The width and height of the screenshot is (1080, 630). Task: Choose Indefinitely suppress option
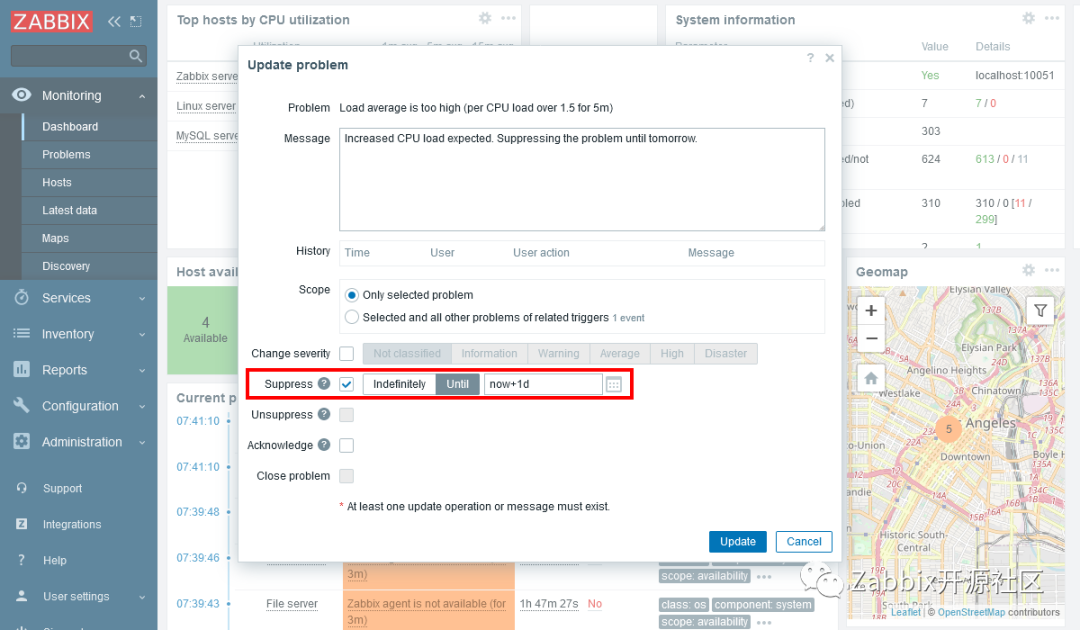point(399,384)
